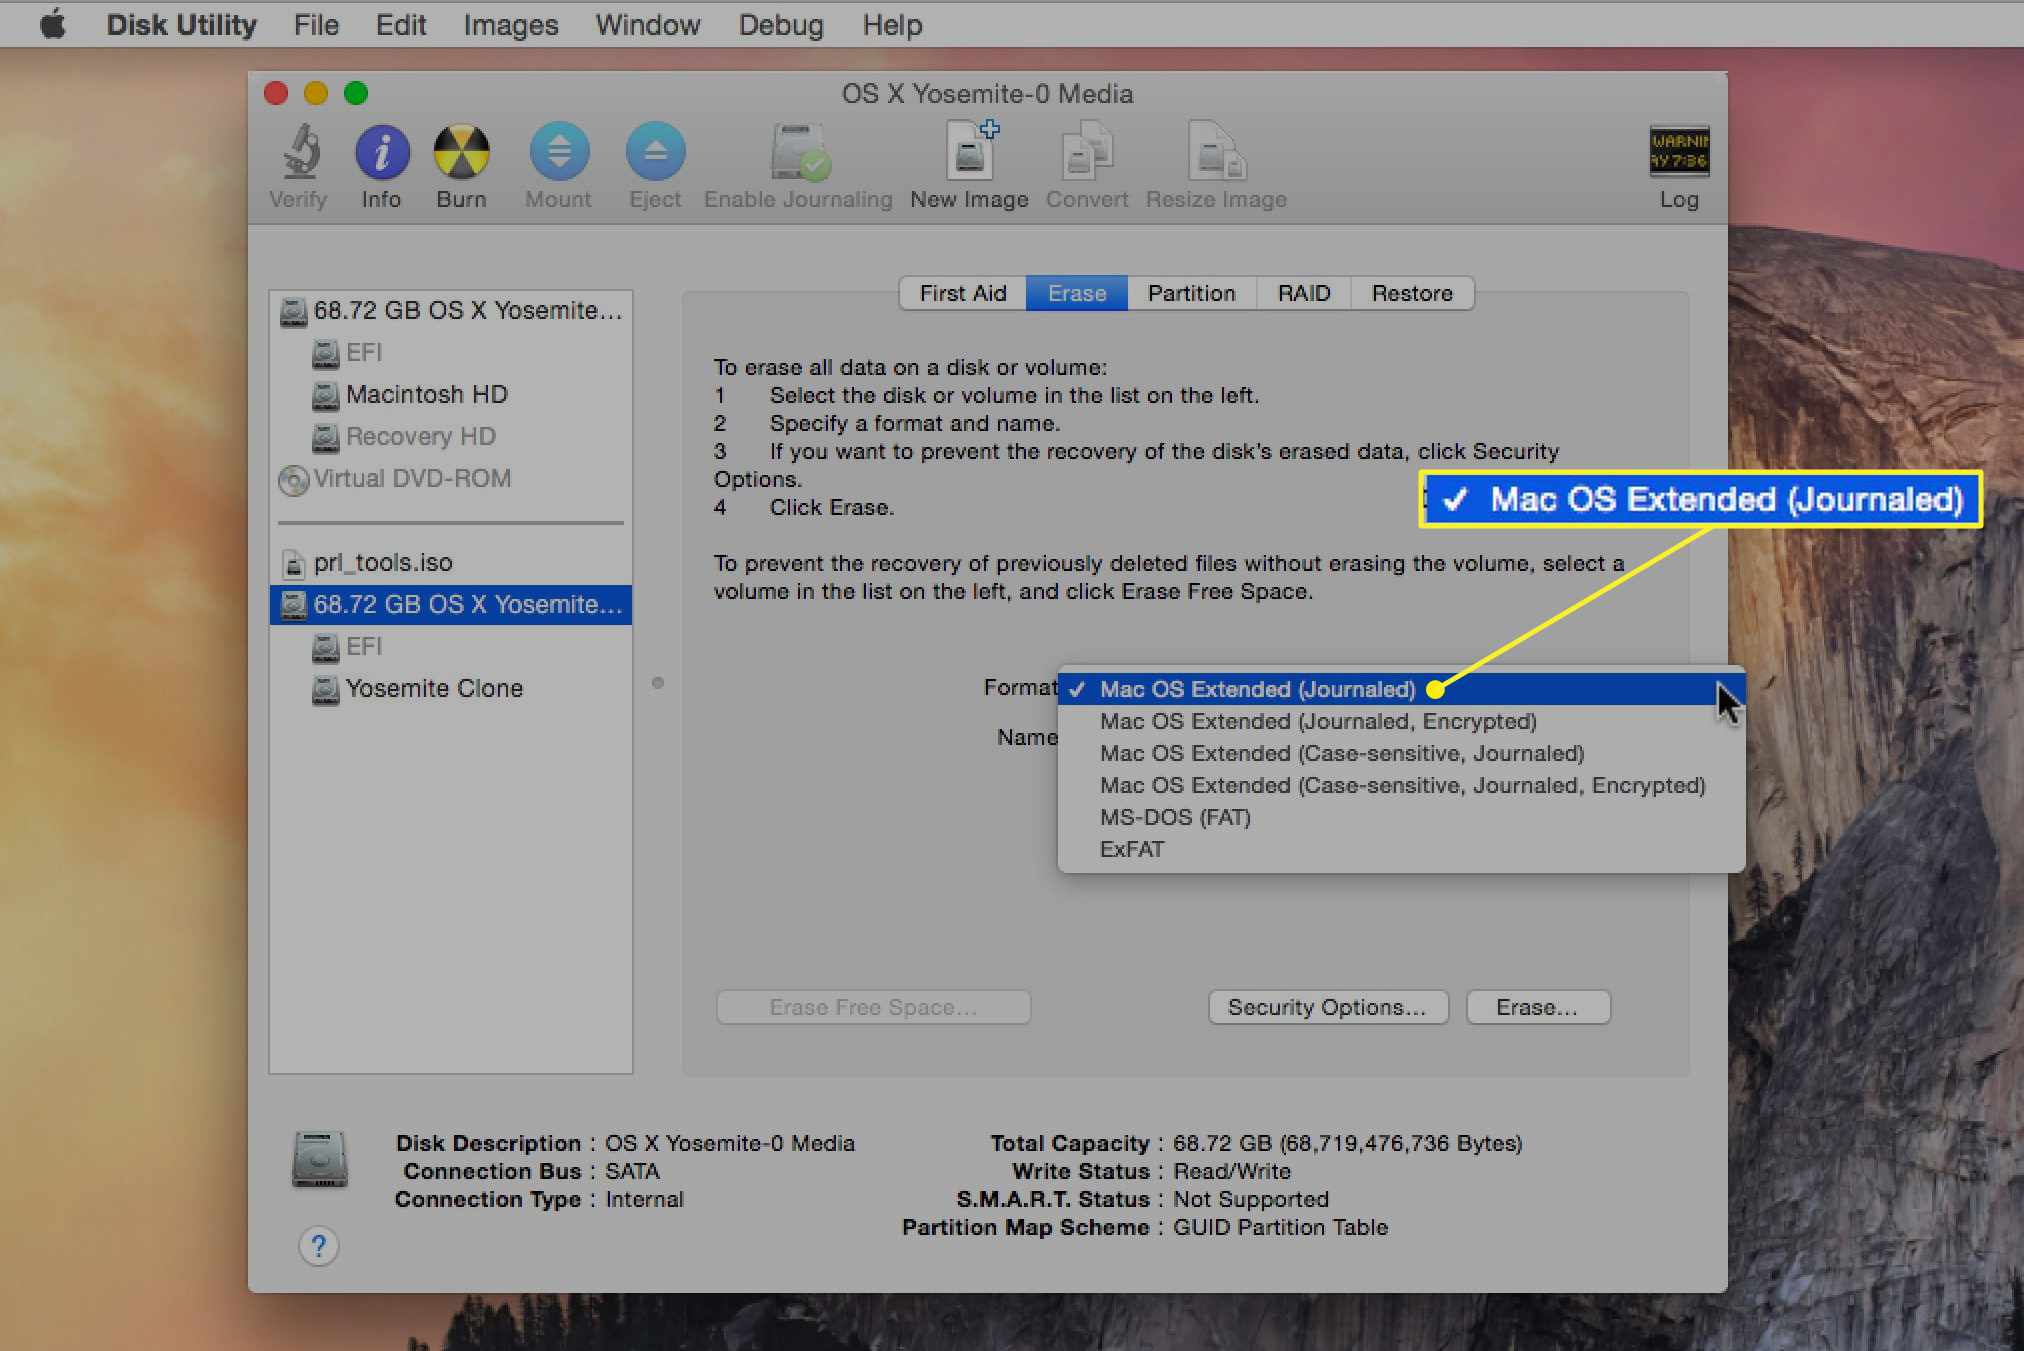The width and height of the screenshot is (2024, 1351).
Task: Select prl_tools.iso disk image
Action: coord(451,563)
